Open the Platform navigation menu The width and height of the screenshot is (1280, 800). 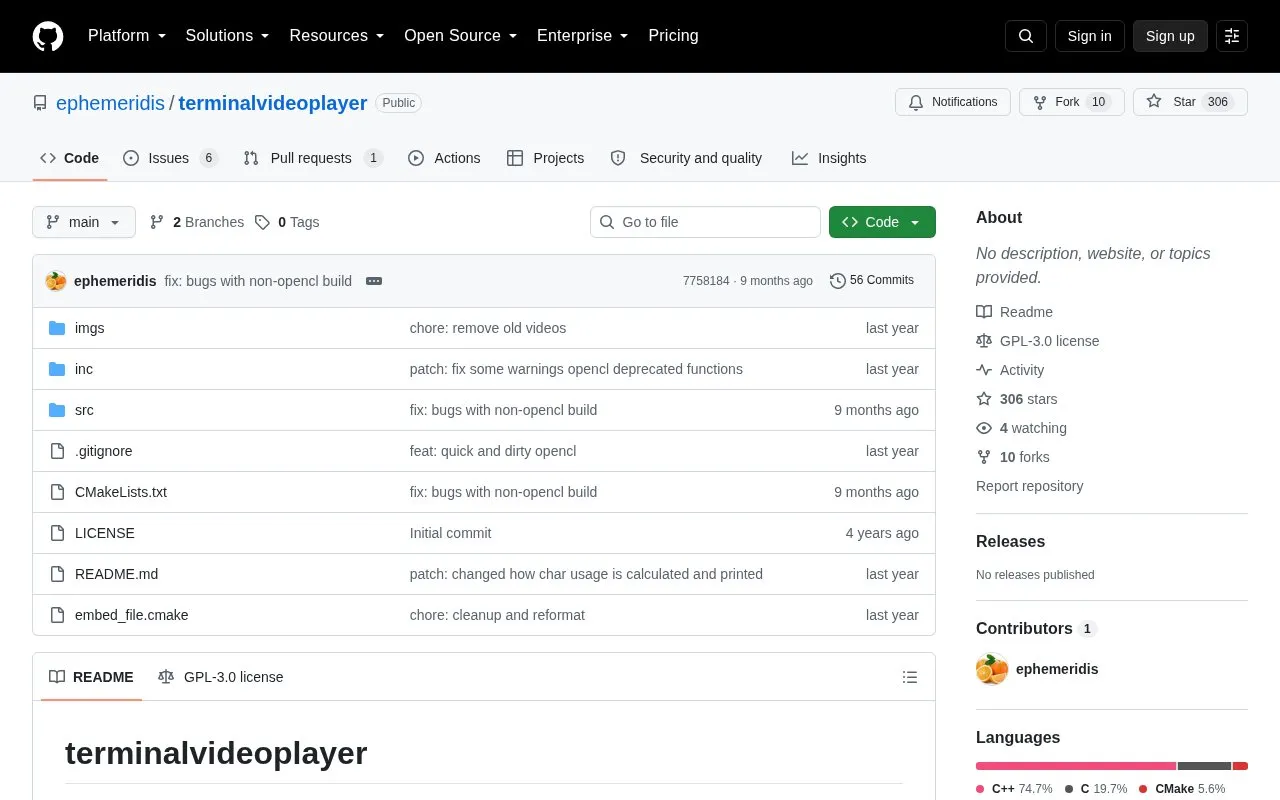[127, 36]
